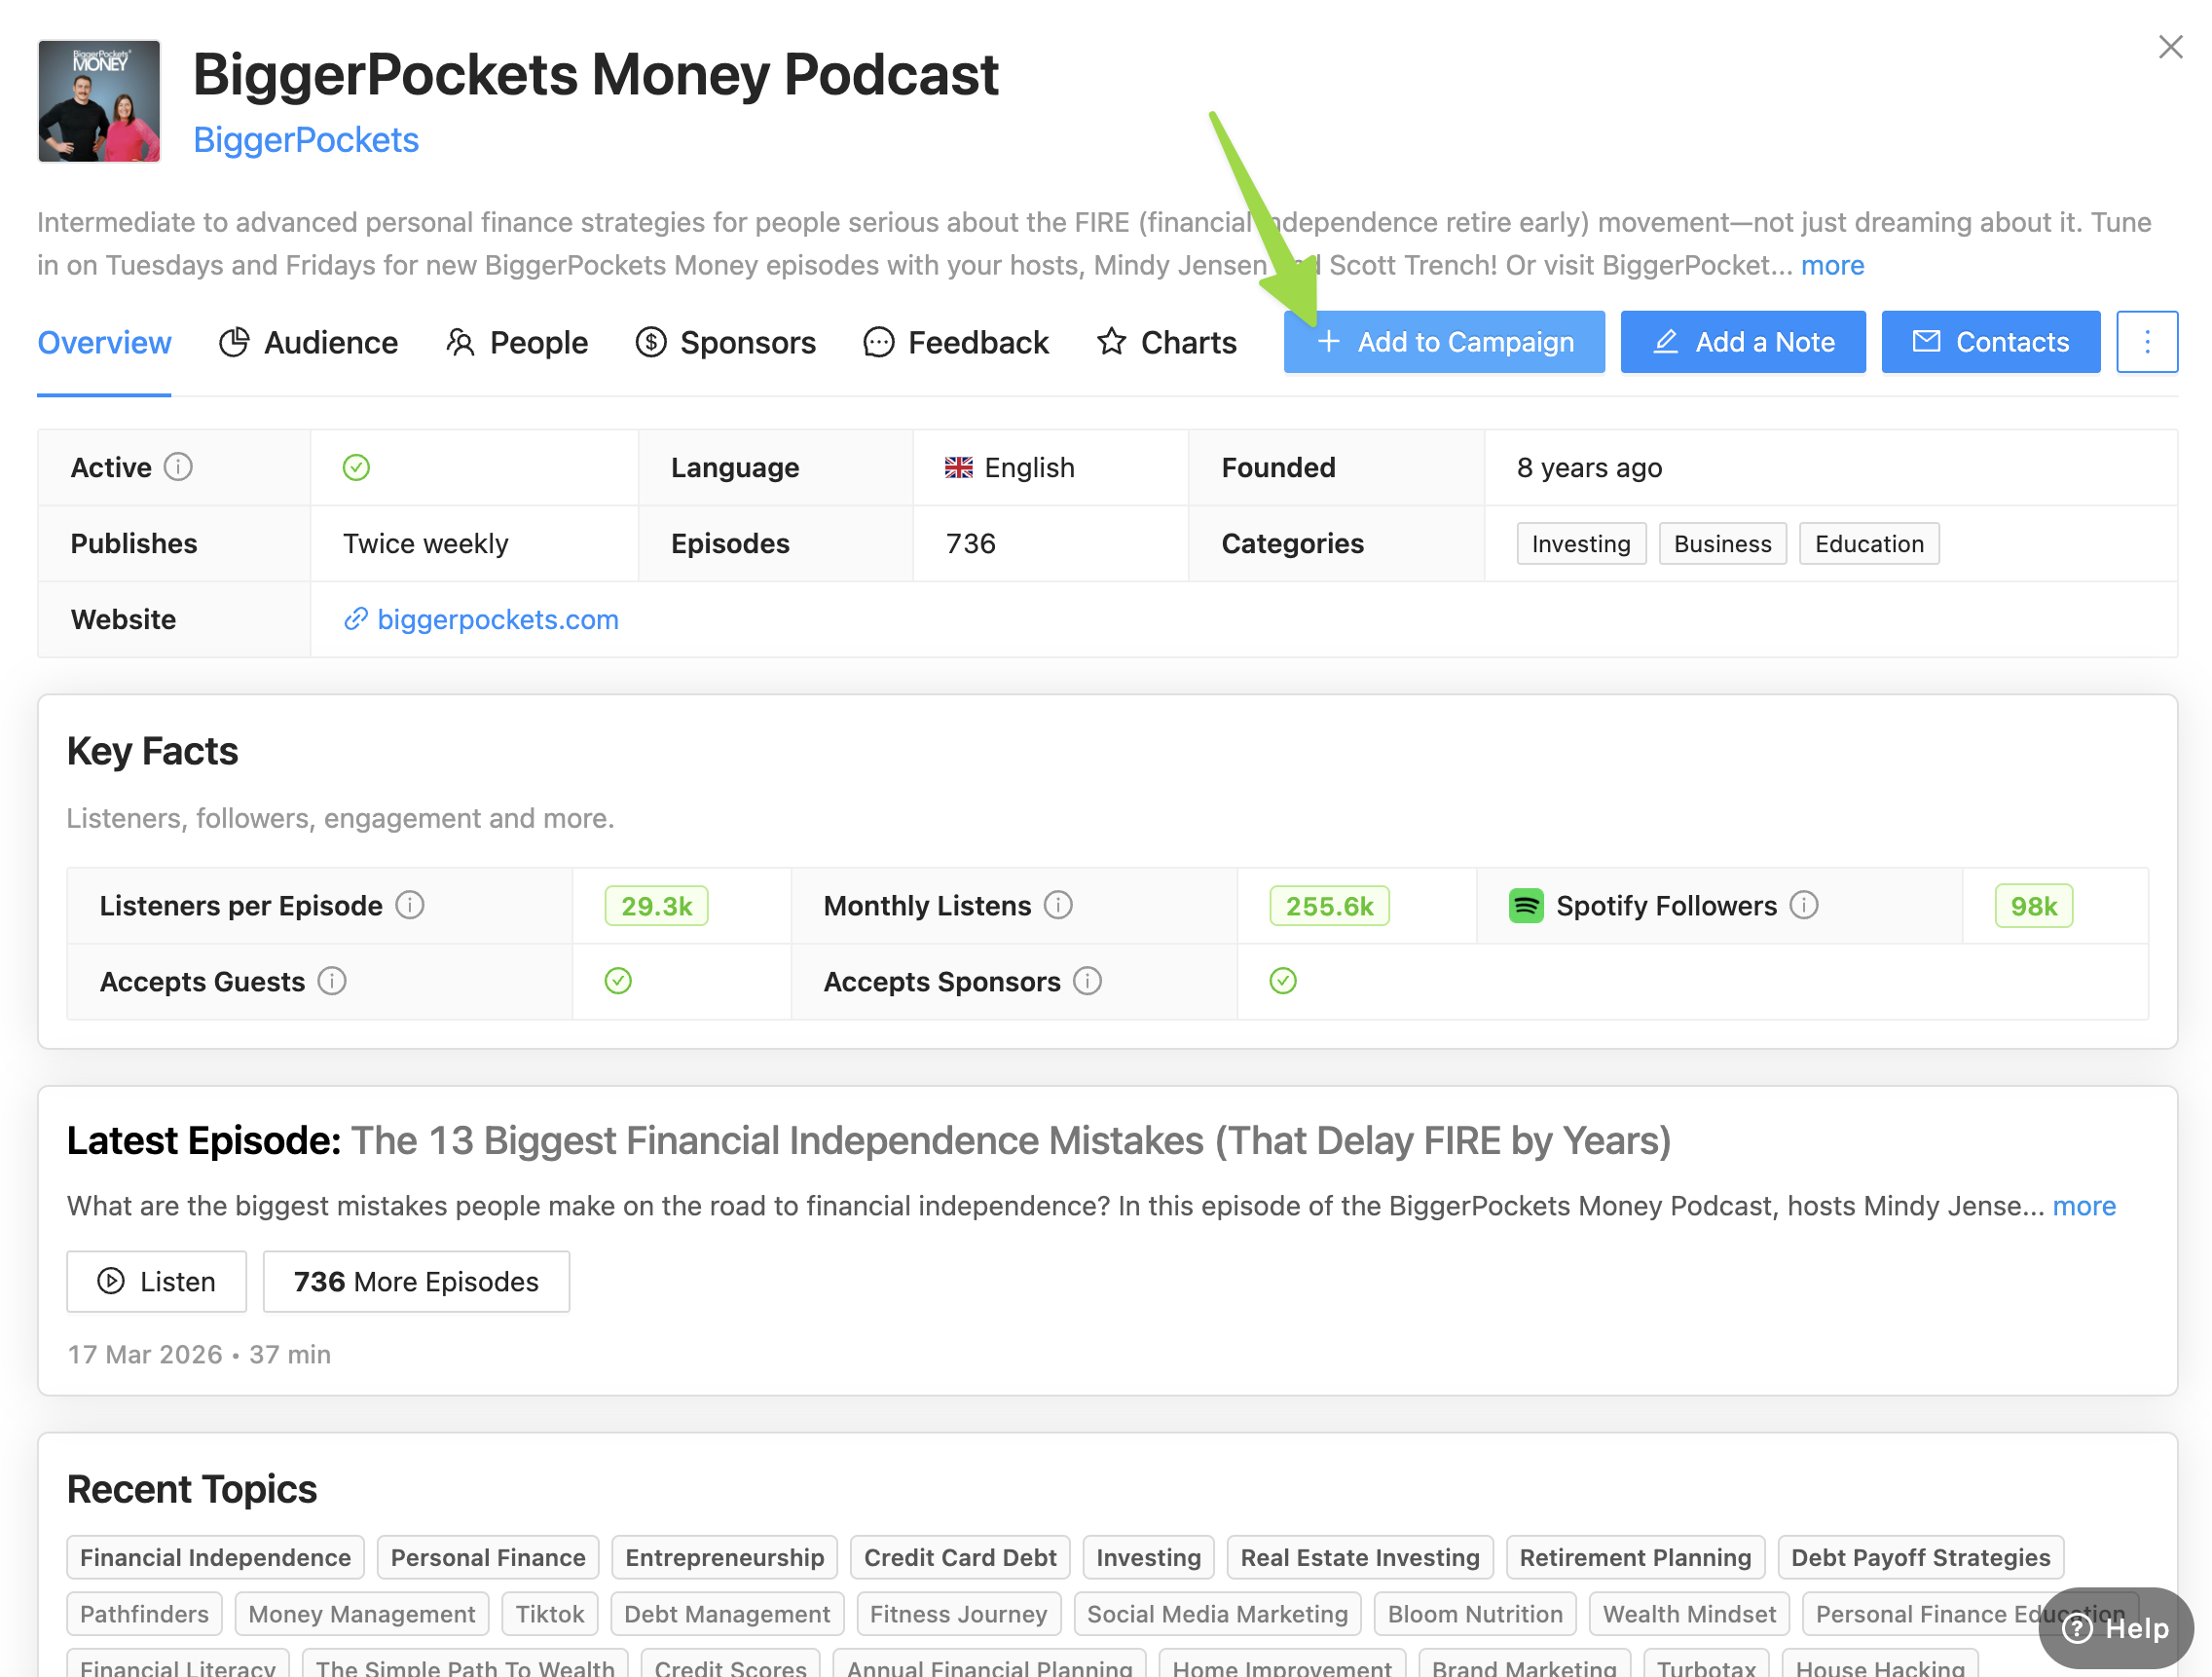Open the Audience pie chart icon tab
Viewport: 2212px width, 1677px height.
click(x=233, y=342)
